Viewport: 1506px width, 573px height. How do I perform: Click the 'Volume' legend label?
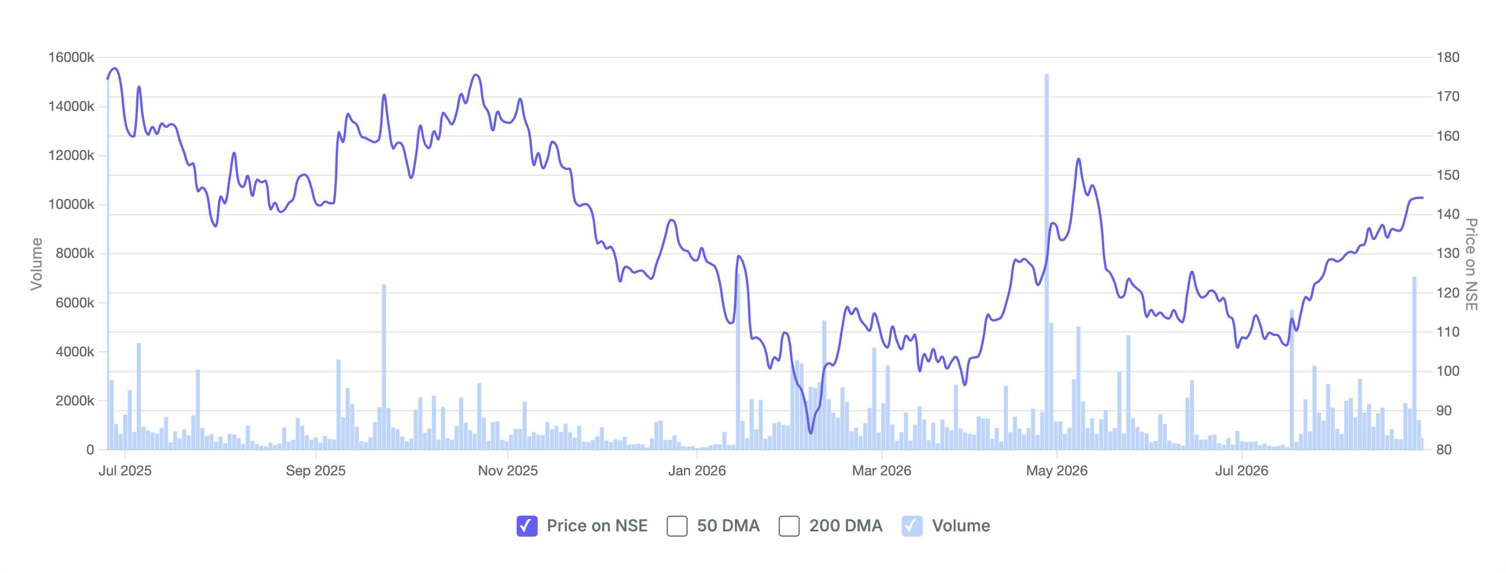(961, 526)
